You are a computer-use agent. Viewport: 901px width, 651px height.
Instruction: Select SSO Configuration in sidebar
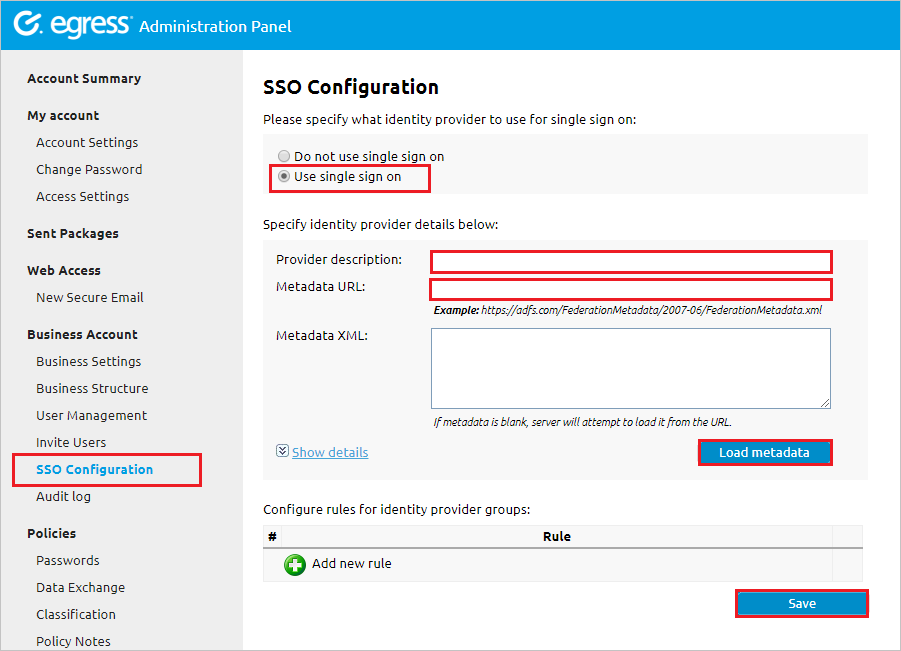pyautogui.click(x=94, y=469)
